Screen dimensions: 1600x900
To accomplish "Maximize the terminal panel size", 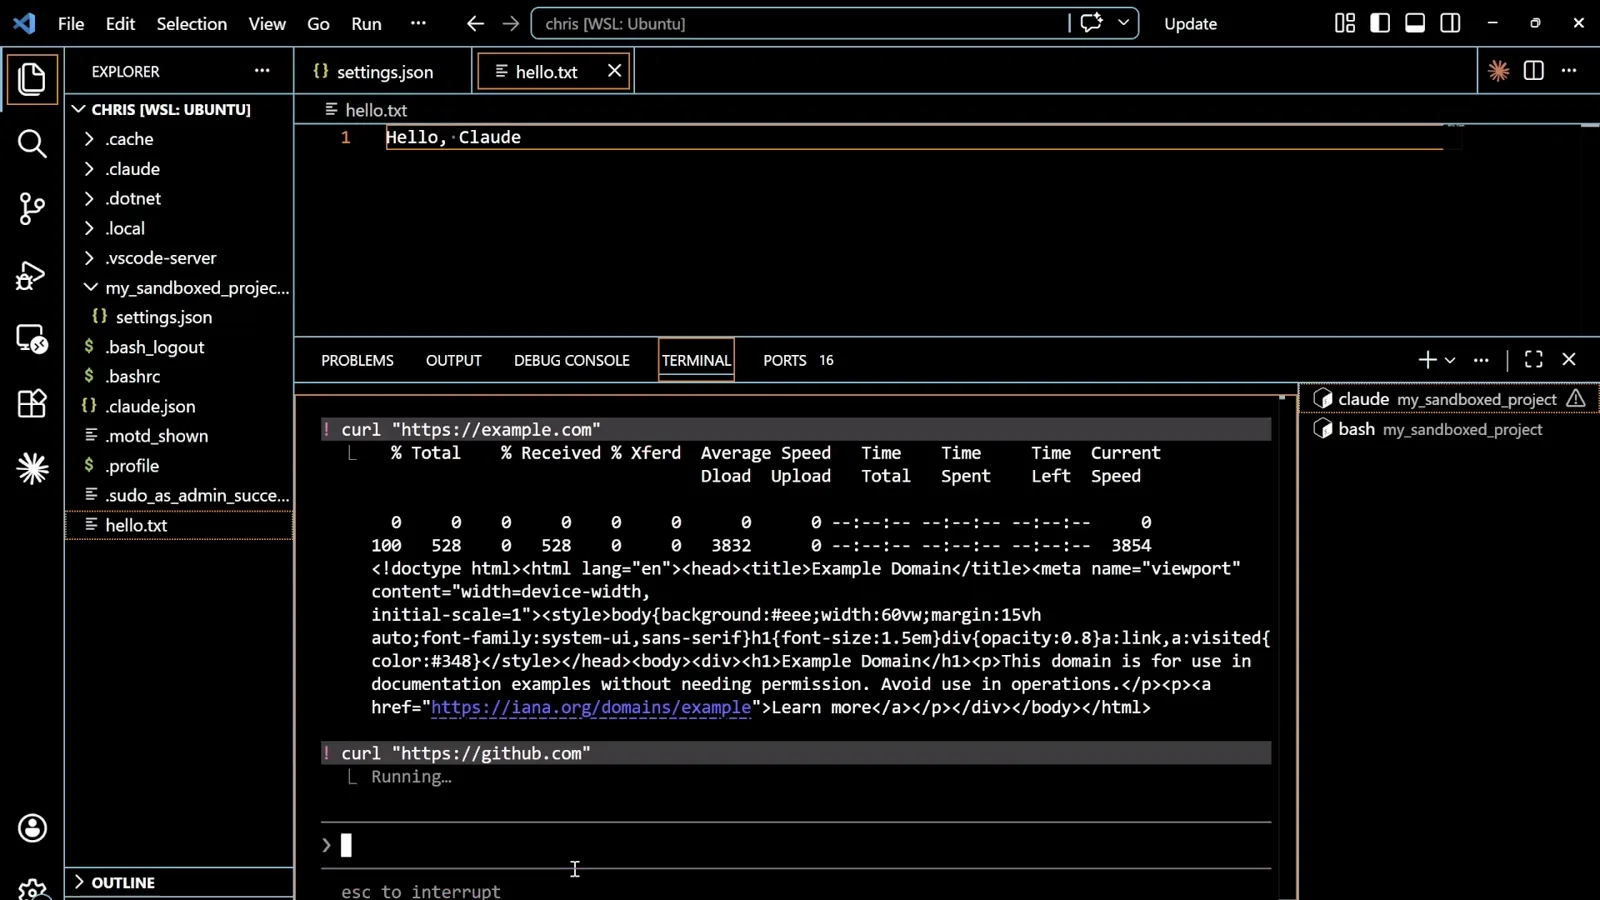I will pyautogui.click(x=1533, y=359).
